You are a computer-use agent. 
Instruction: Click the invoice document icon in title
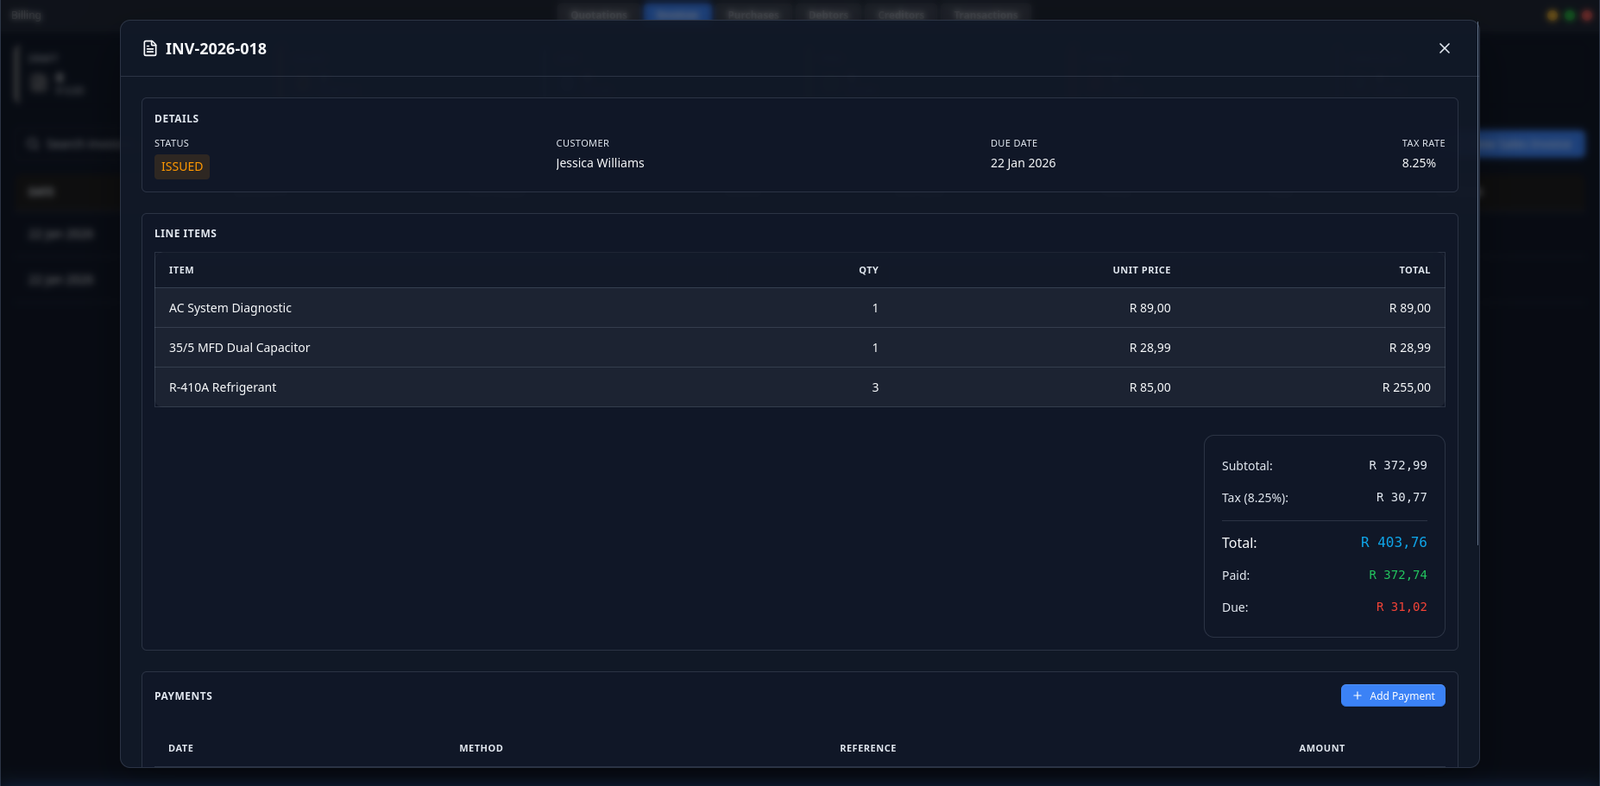click(x=150, y=48)
